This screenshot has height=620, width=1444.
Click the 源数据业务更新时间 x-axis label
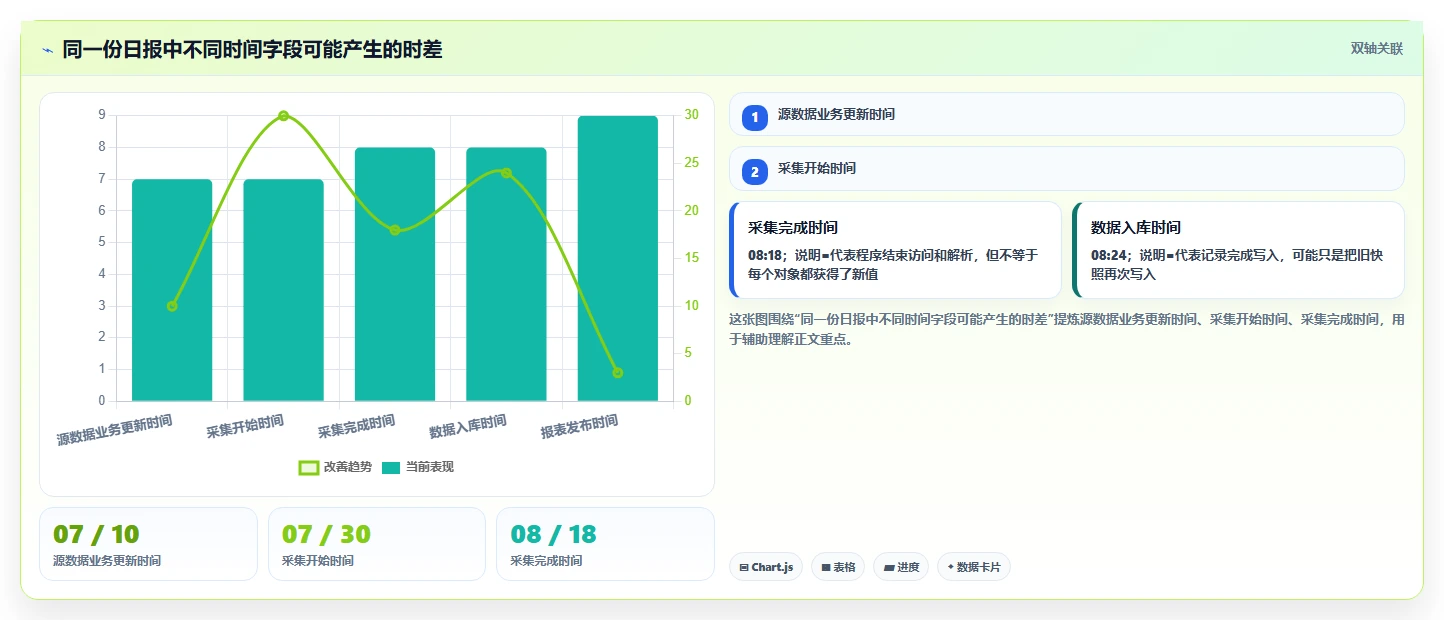click(x=114, y=430)
